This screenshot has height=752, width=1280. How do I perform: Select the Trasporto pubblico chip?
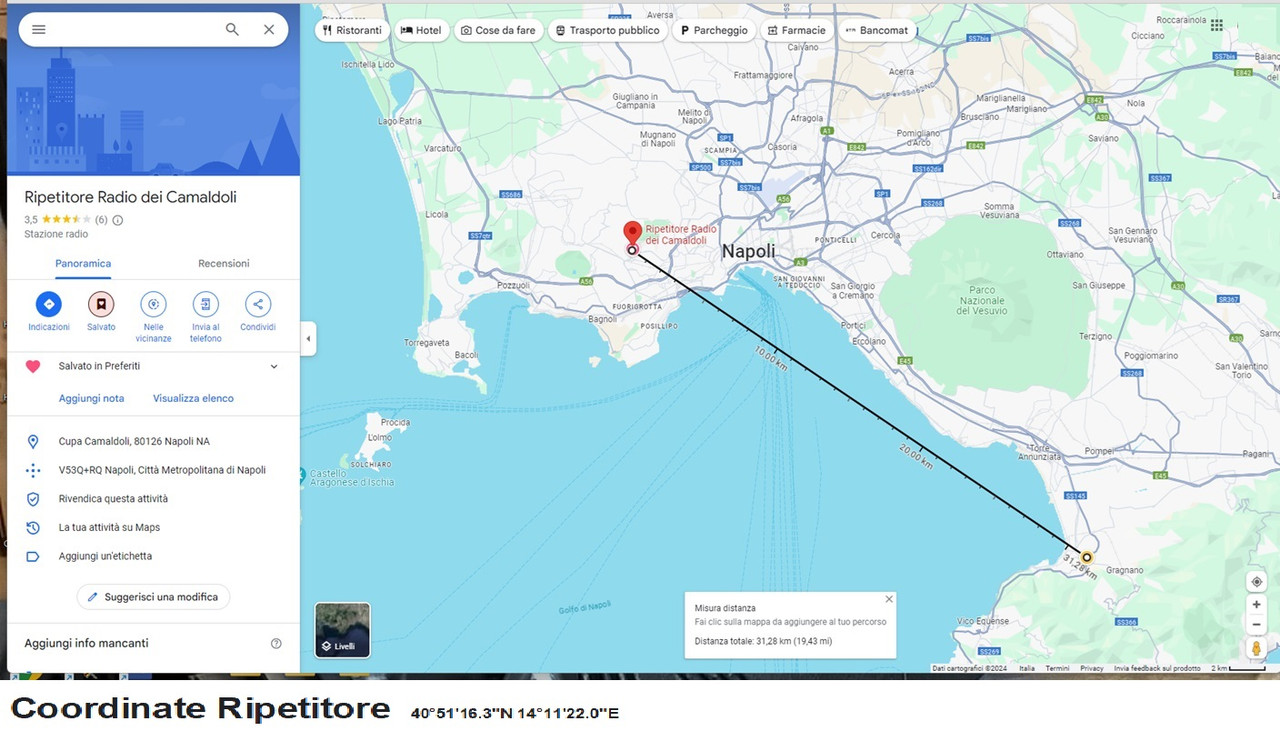[607, 30]
